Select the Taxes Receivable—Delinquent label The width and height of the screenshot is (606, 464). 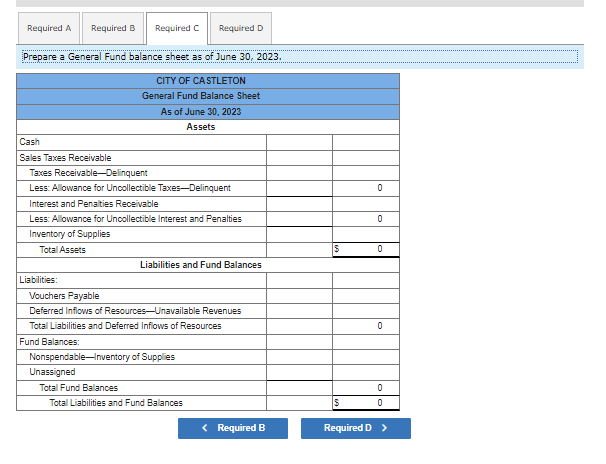click(88, 173)
